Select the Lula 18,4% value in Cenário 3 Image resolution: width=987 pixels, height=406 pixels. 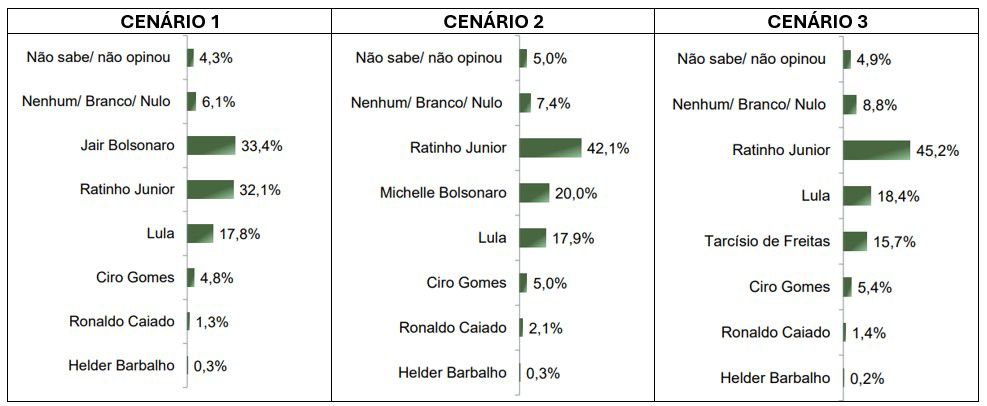[898, 196]
